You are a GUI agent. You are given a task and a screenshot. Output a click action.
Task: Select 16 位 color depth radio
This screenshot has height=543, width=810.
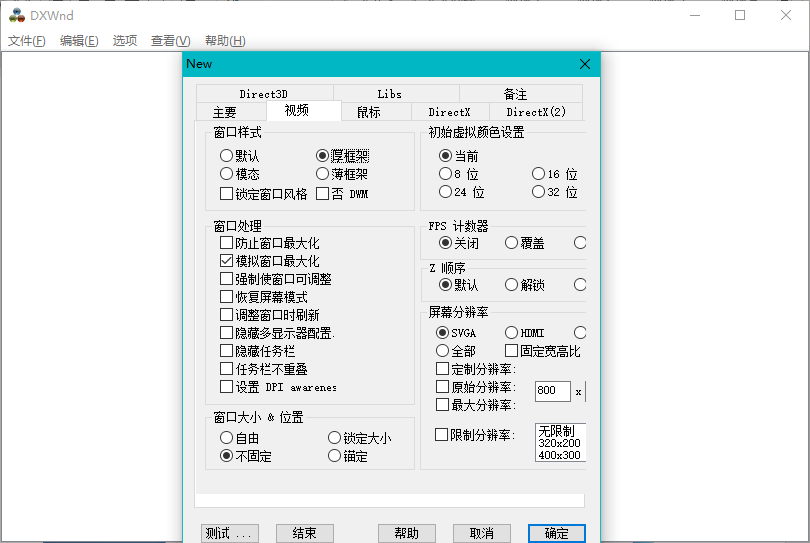click(538, 174)
